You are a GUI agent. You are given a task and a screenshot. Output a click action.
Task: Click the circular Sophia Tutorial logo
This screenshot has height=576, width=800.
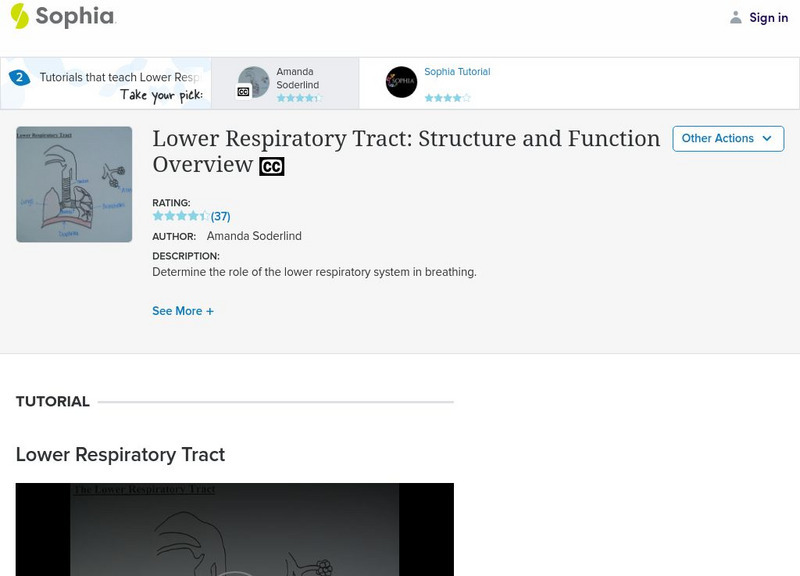coord(404,81)
